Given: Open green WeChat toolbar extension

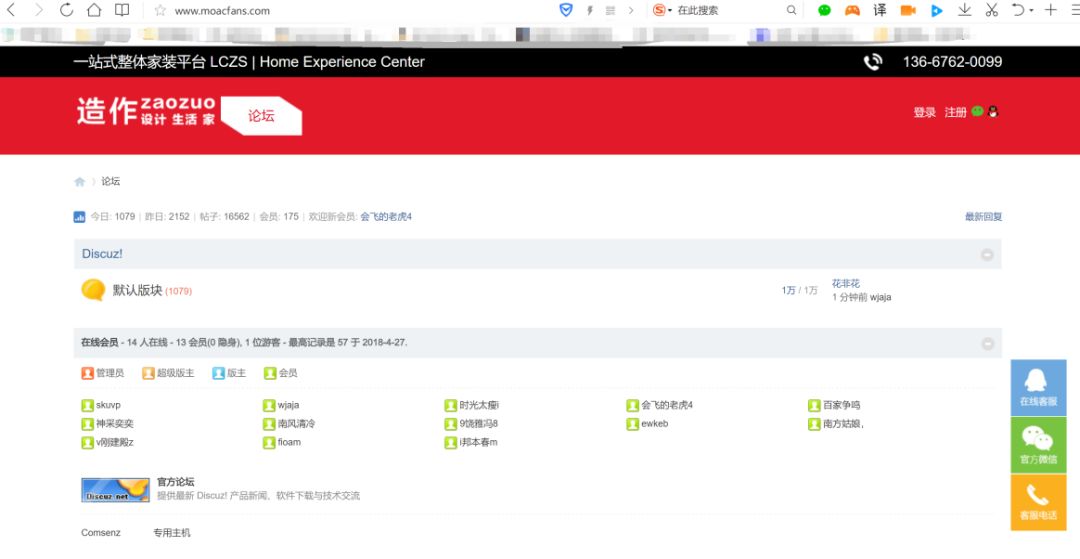Looking at the screenshot, I should click(x=824, y=10).
